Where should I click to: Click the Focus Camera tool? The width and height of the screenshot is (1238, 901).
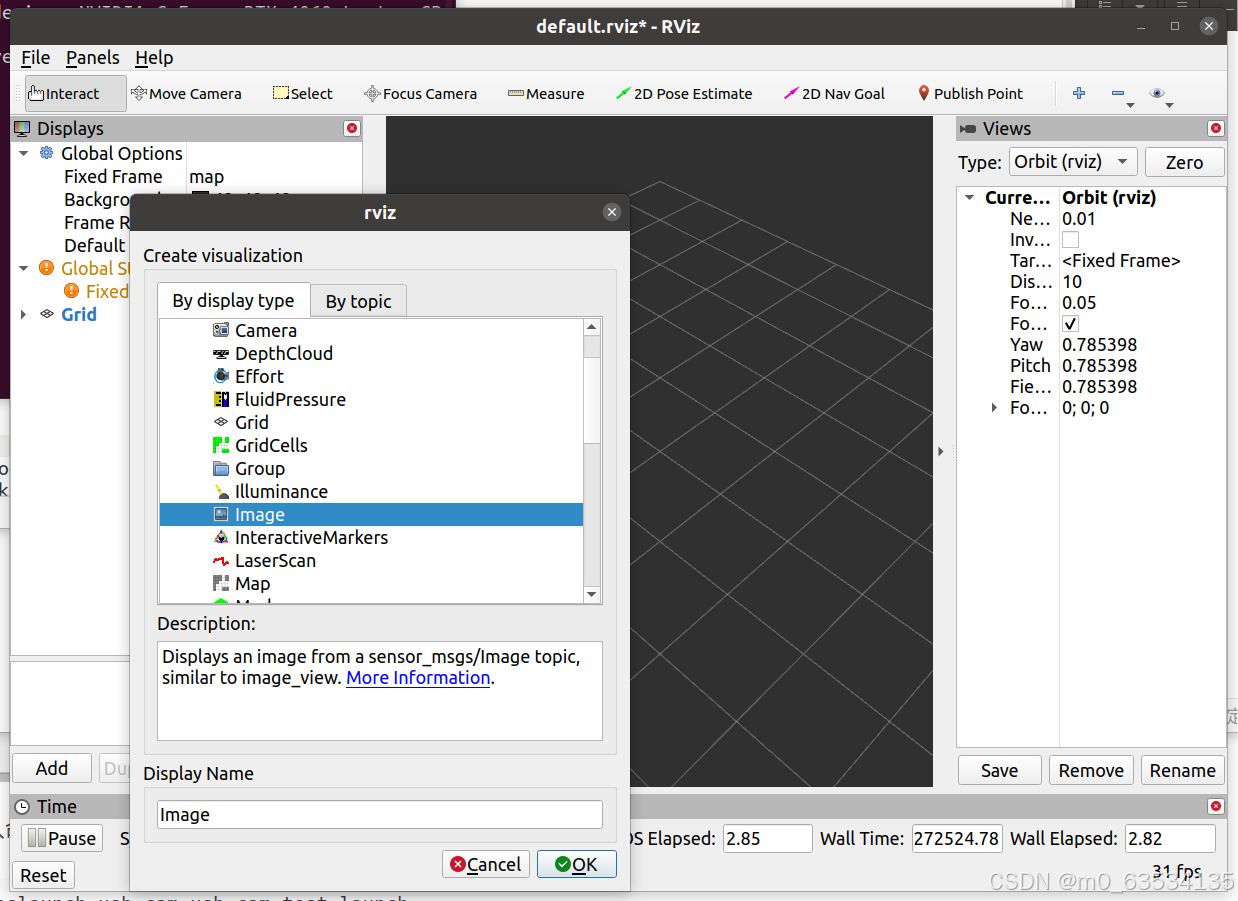click(x=420, y=94)
